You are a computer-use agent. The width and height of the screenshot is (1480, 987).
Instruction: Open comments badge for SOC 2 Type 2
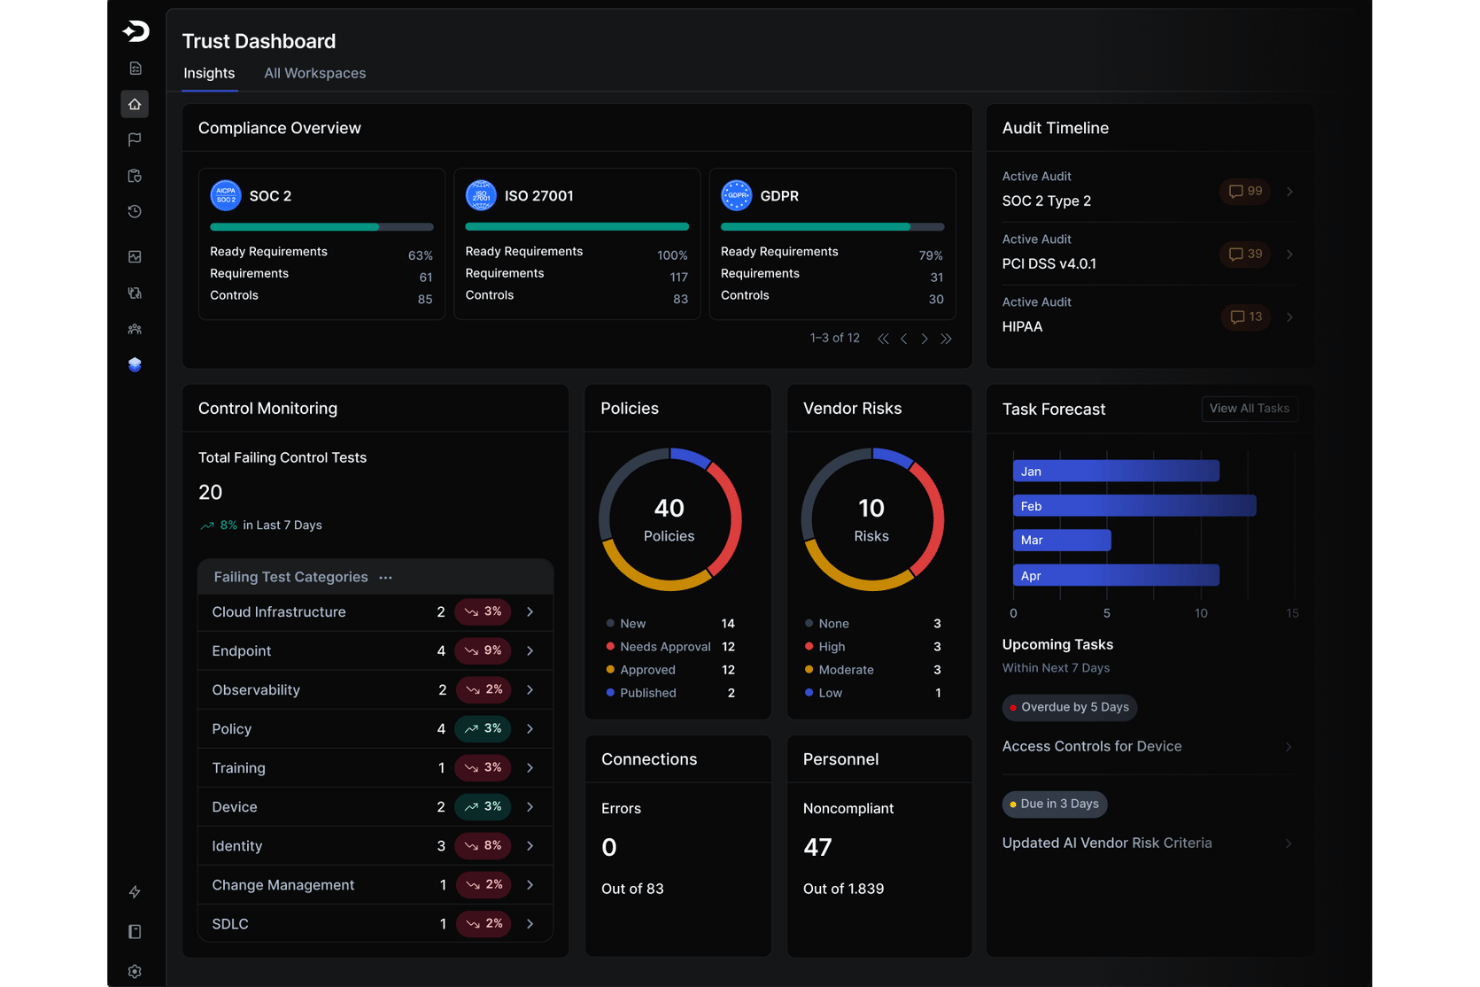1245,191
